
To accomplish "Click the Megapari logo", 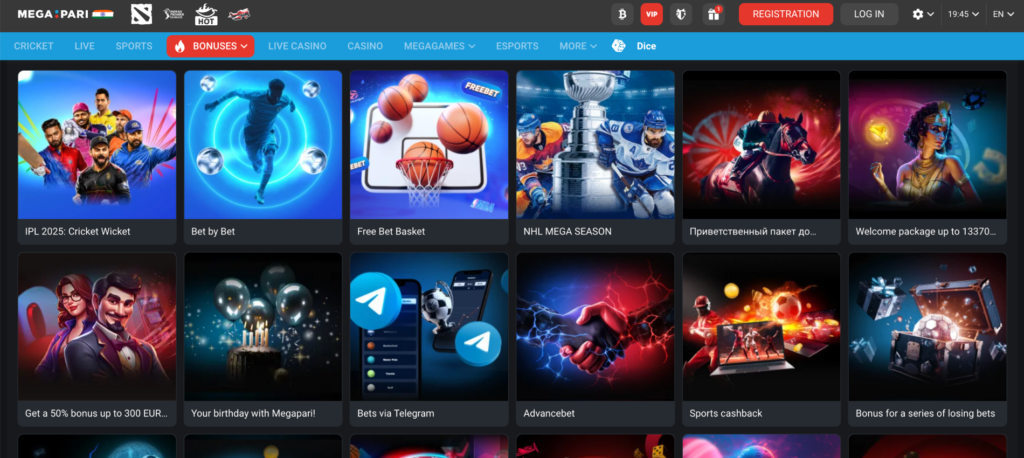I will pyautogui.click(x=65, y=14).
